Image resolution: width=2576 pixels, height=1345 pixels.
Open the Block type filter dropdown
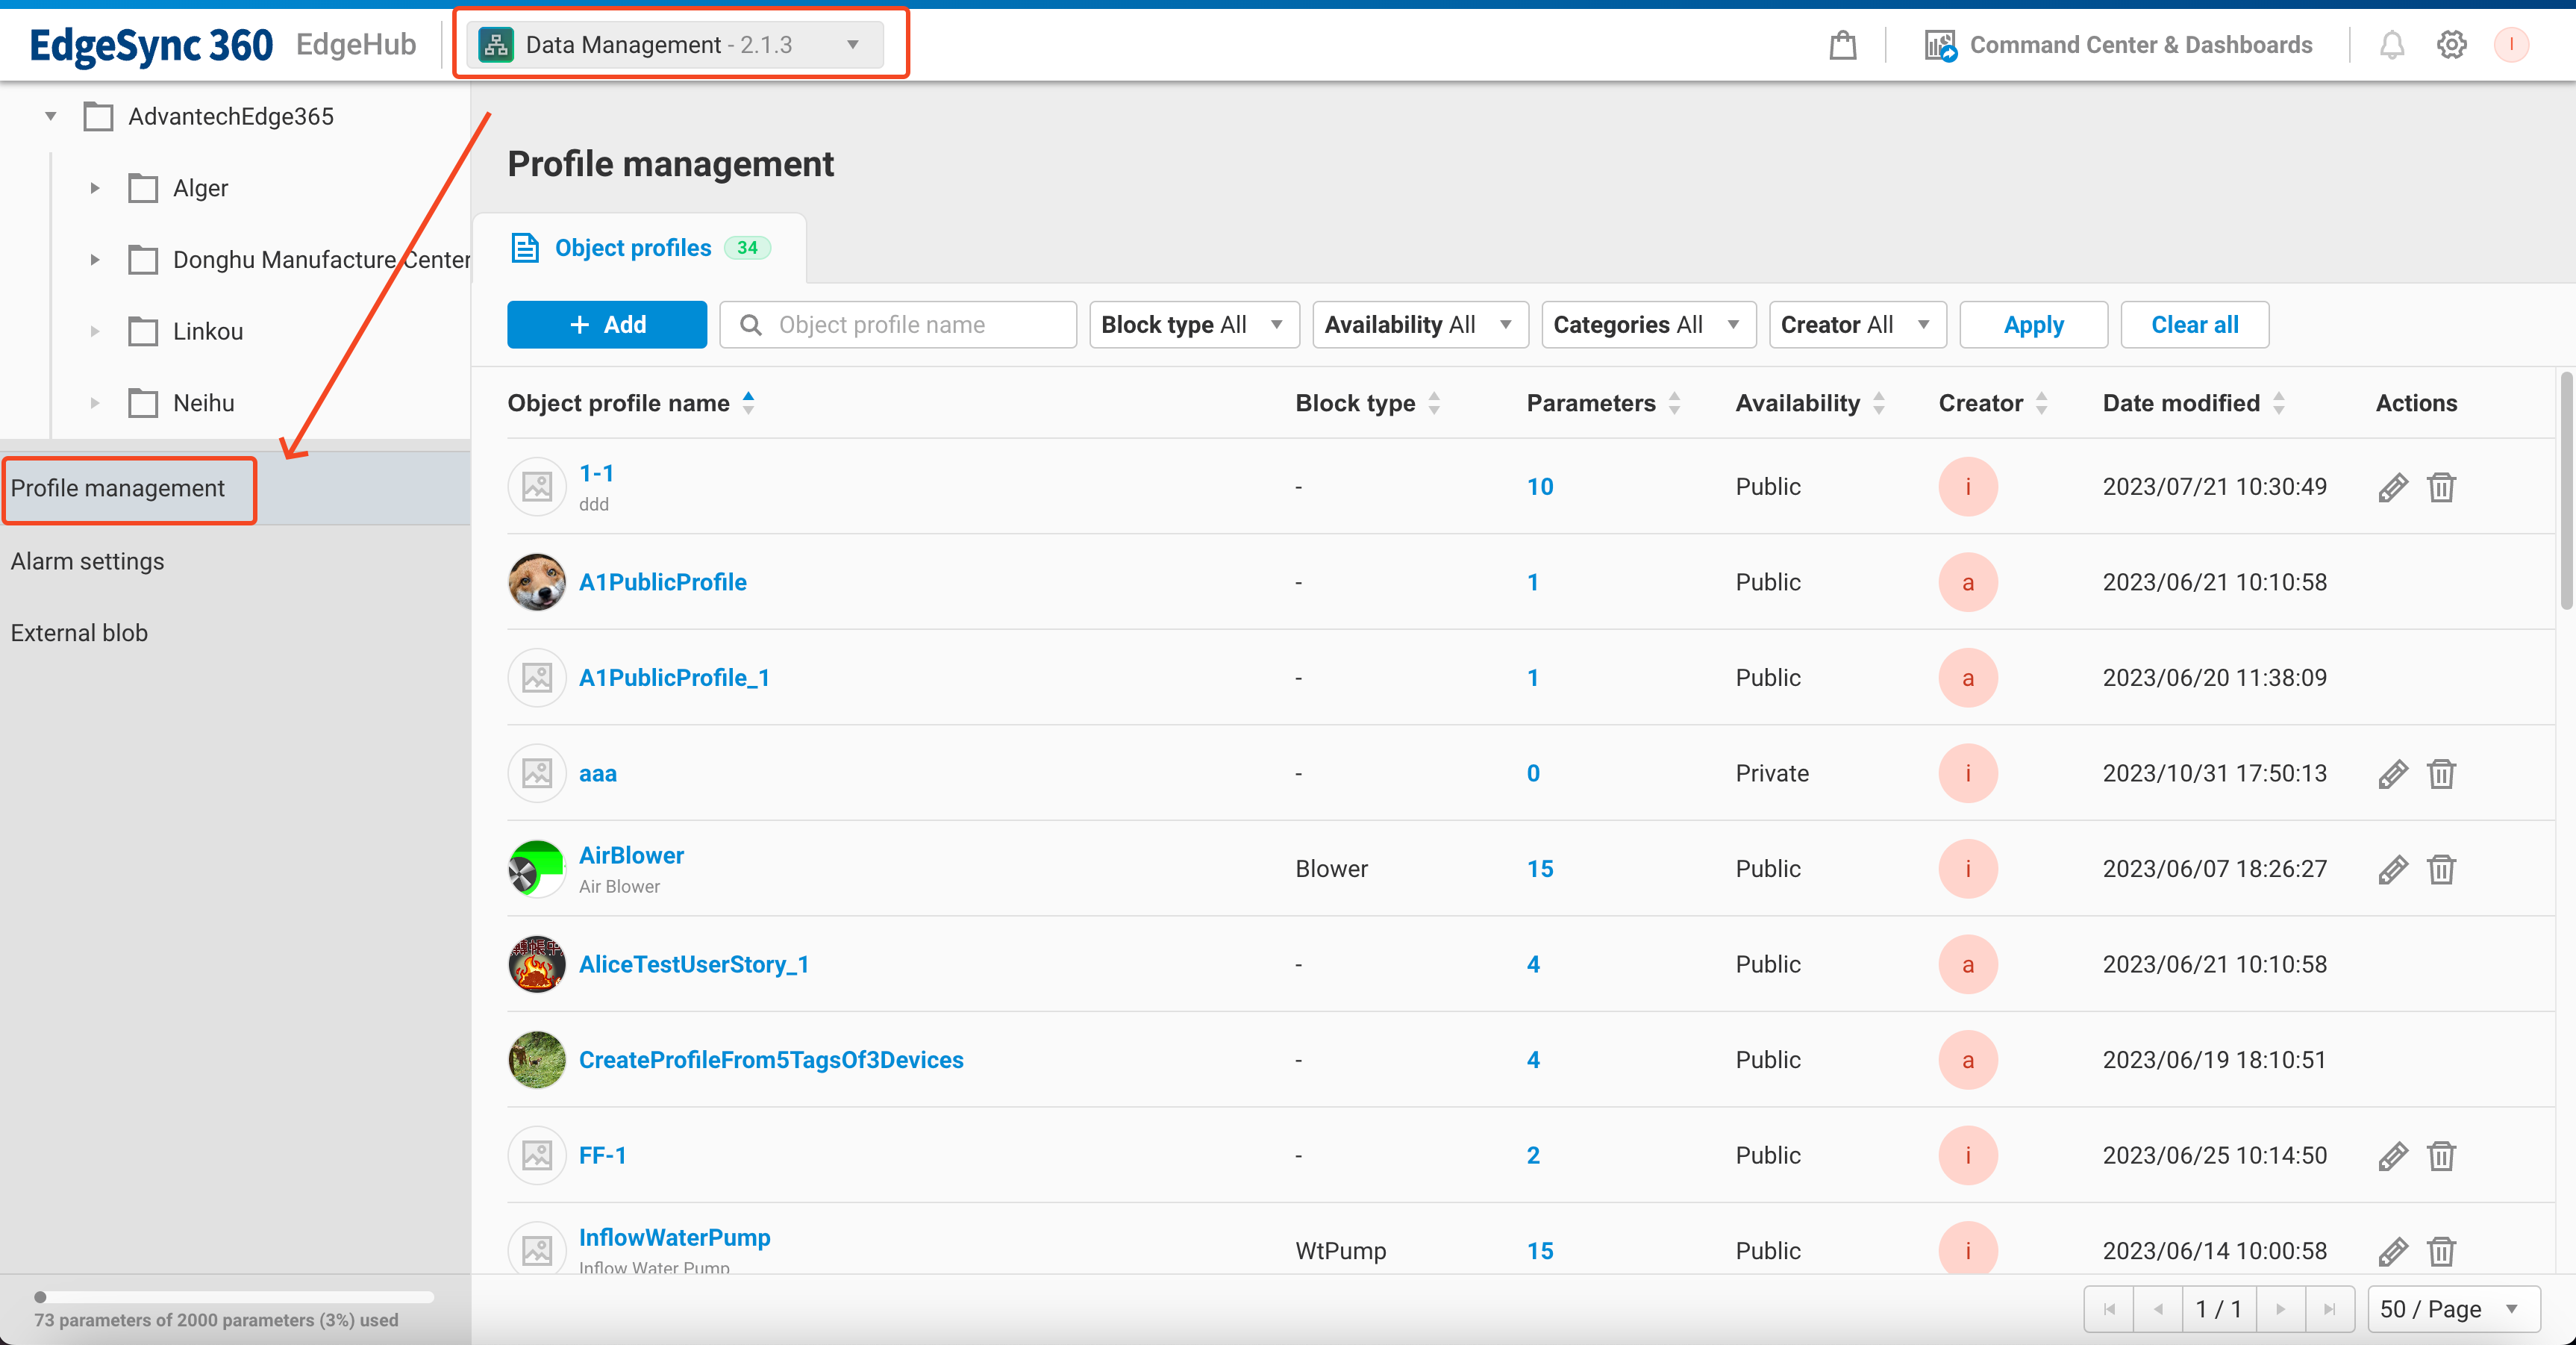[x=1193, y=324]
